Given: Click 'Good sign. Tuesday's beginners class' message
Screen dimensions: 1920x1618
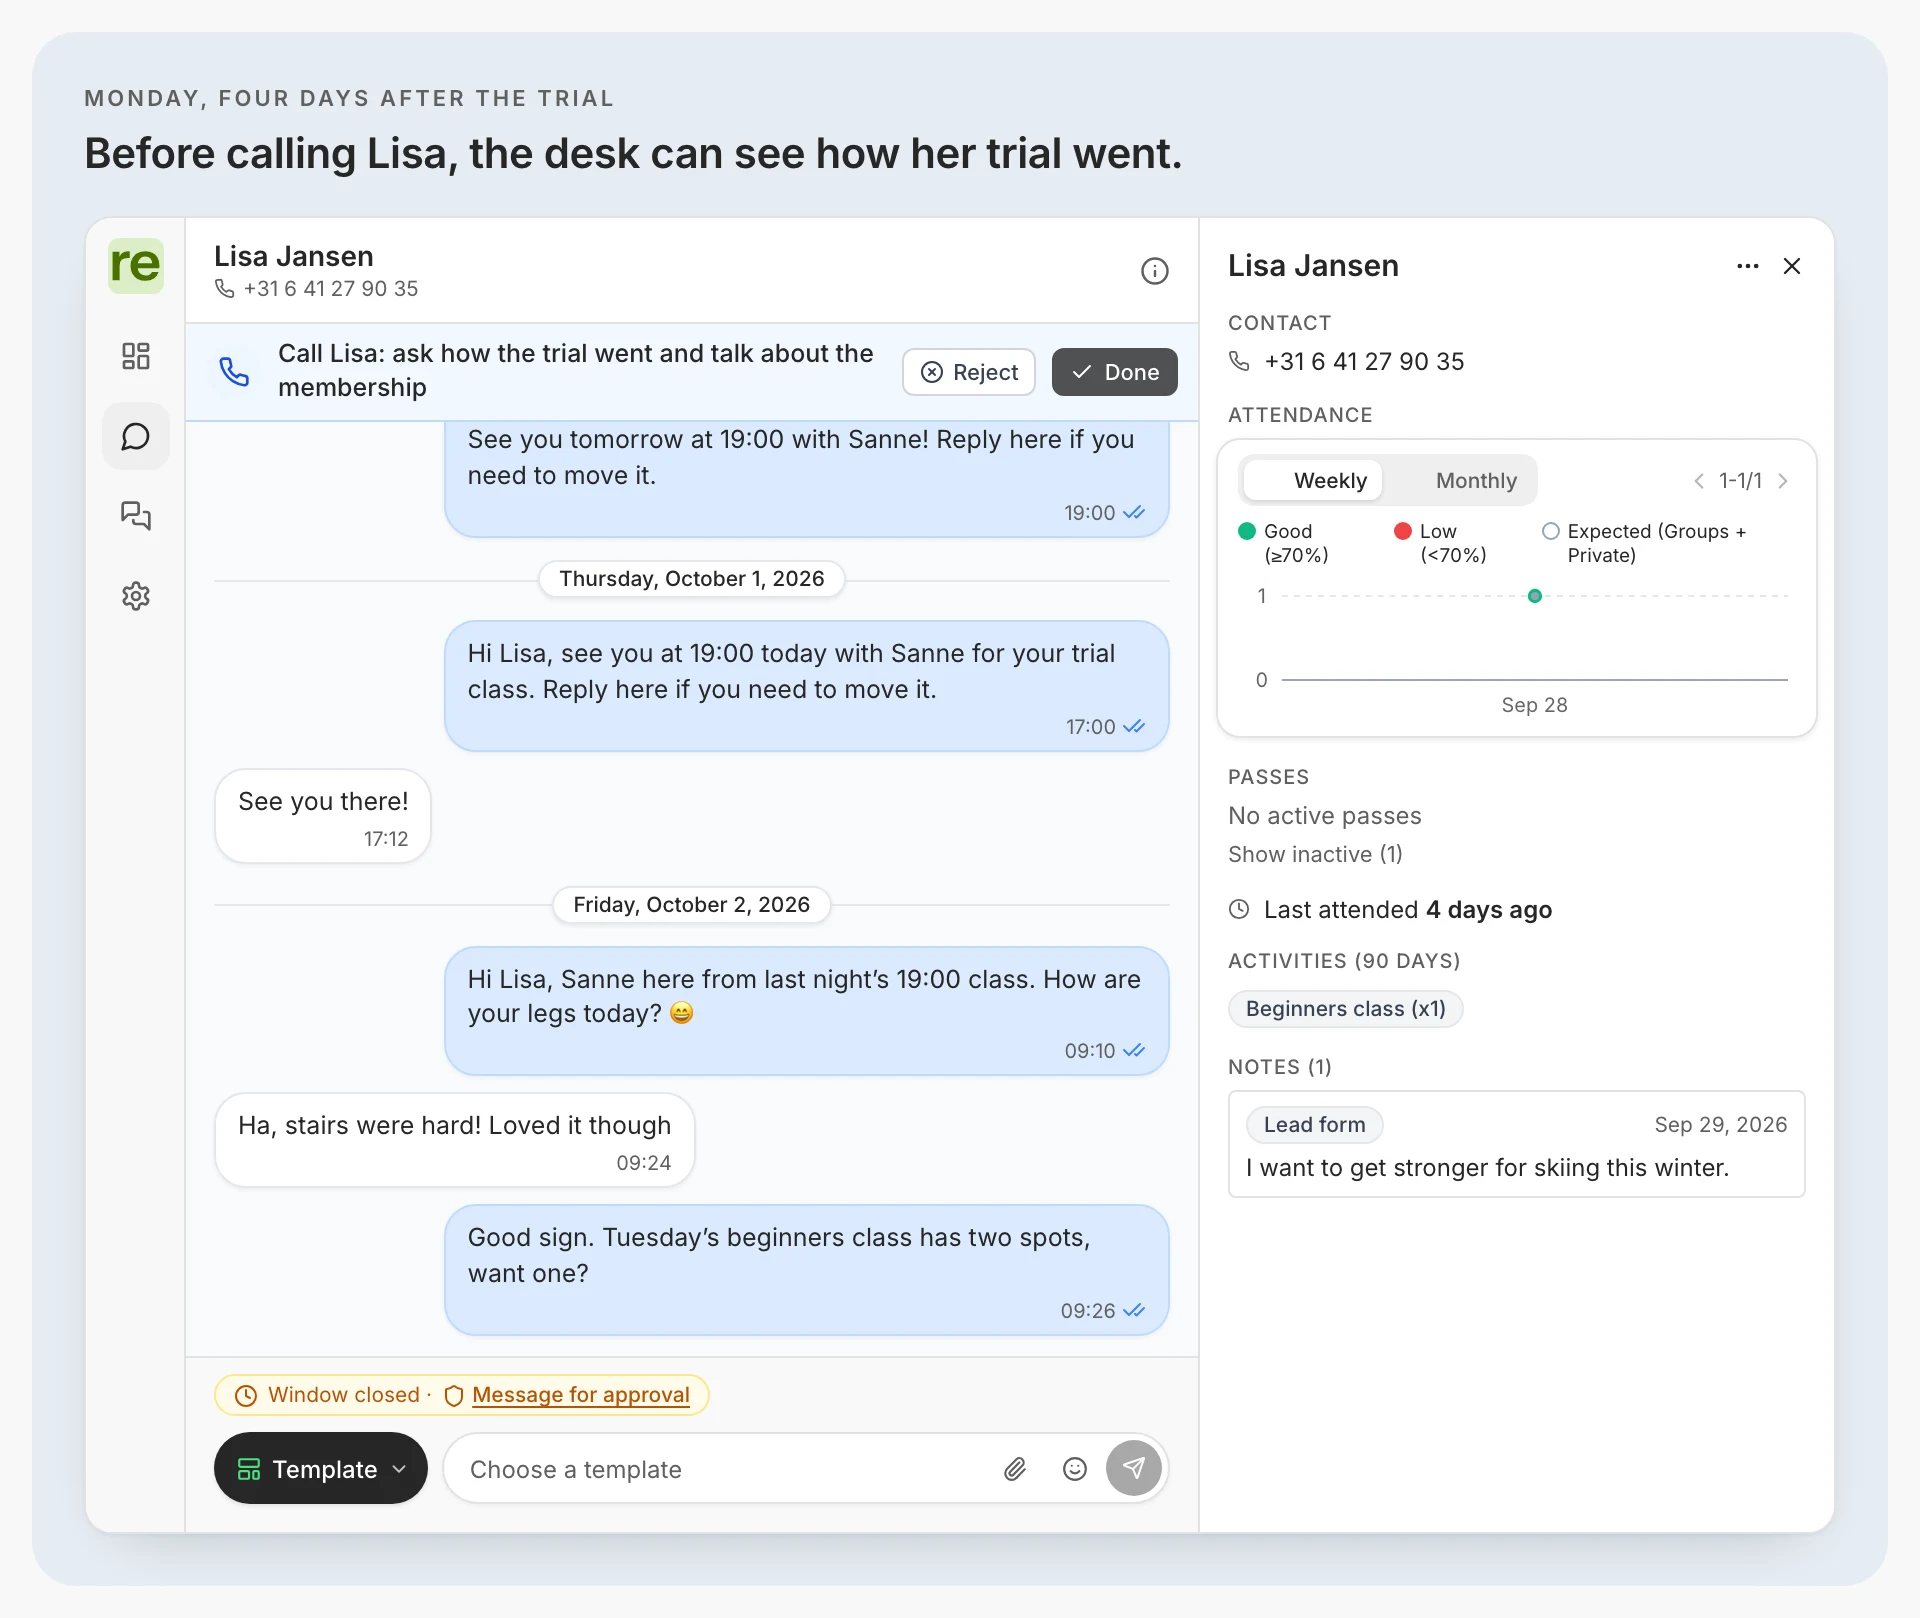Looking at the screenshot, I should (806, 1270).
